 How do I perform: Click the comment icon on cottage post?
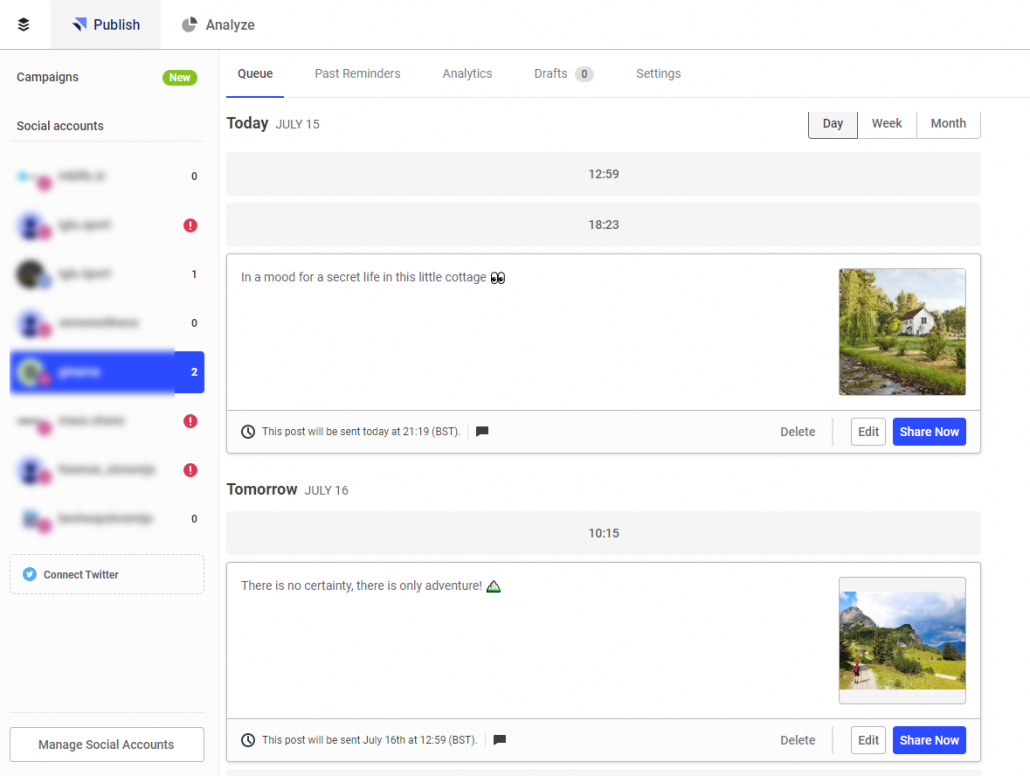pyautogui.click(x=482, y=432)
